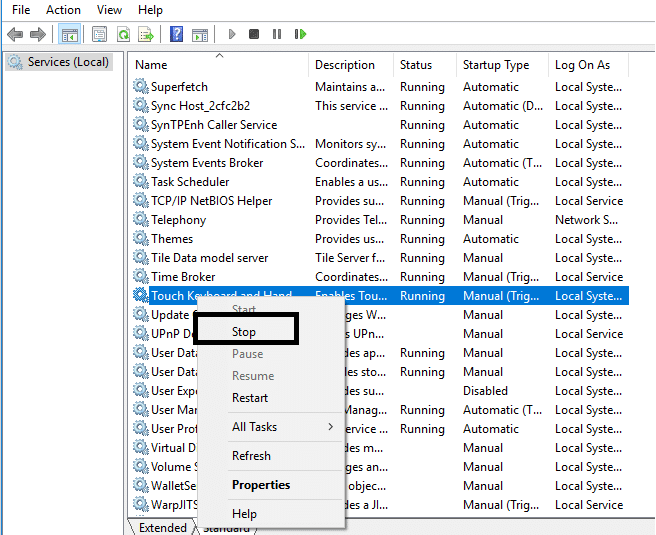Viewport: 656px width, 535px height.
Task: Toggle the Show/Hide Console Tree icon
Action: click(70, 34)
